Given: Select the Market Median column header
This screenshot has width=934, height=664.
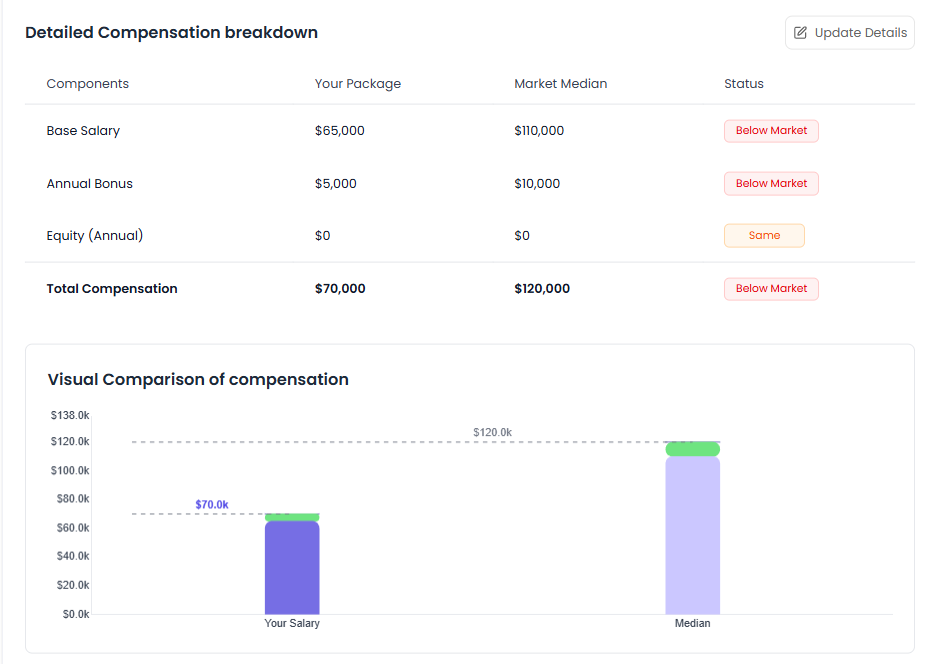Looking at the screenshot, I should (560, 84).
